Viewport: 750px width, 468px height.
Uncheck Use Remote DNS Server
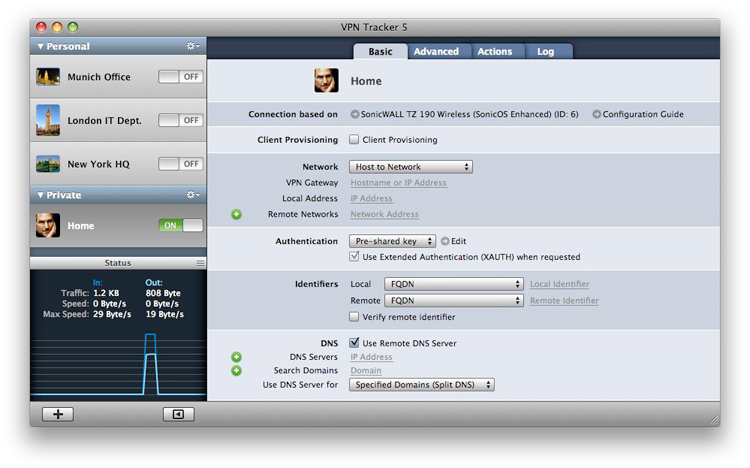click(x=354, y=343)
